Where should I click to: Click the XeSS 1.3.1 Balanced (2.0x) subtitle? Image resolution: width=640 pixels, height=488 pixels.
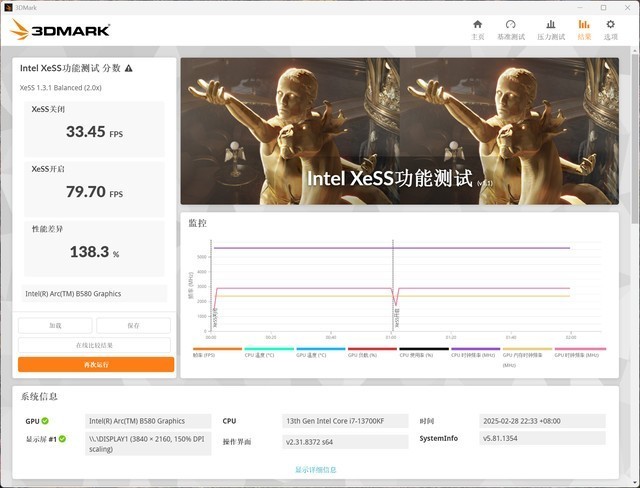60,87
